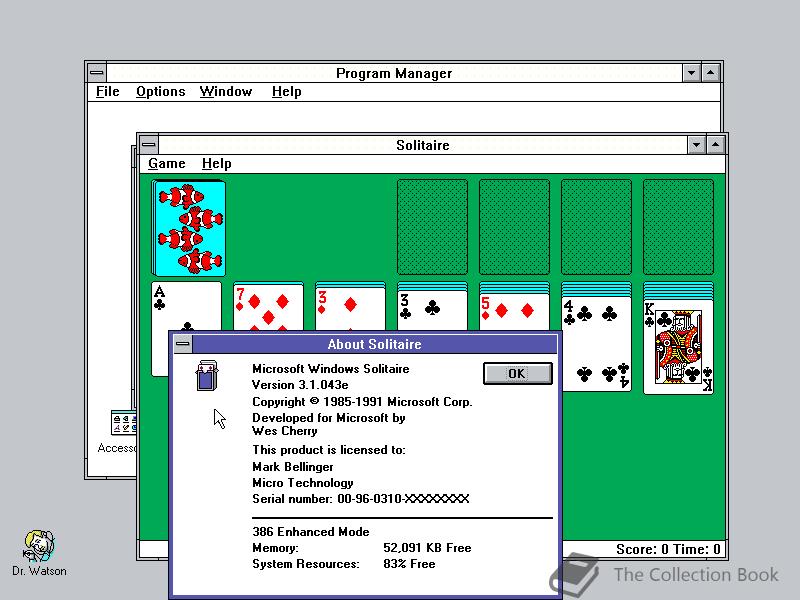Screen dimensions: 800x600
Task: Select the 3 of clubs card
Action: [x=432, y=310]
